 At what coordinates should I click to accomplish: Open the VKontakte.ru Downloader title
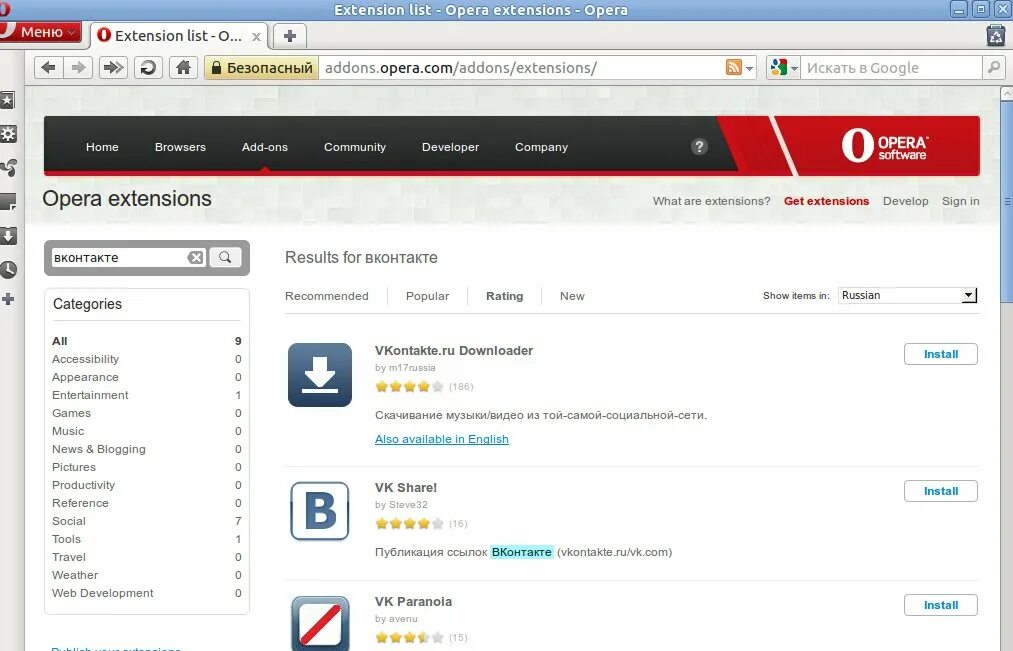(454, 351)
